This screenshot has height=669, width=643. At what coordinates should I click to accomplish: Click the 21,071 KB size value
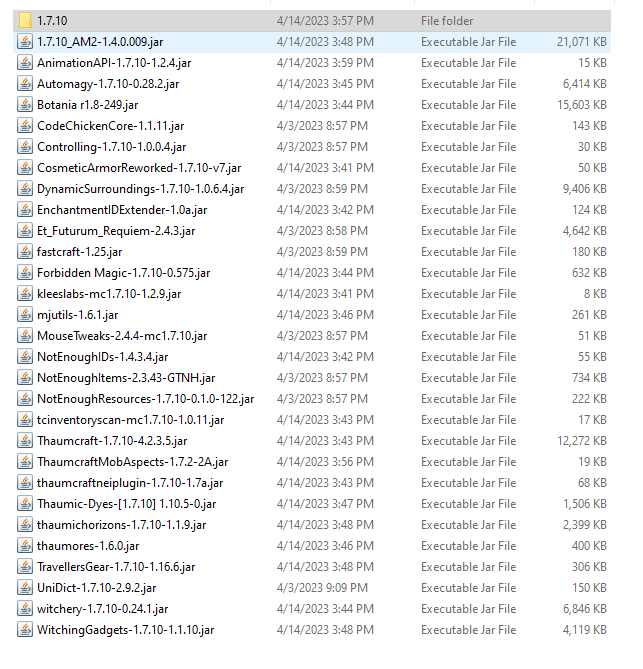pos(582,42)
